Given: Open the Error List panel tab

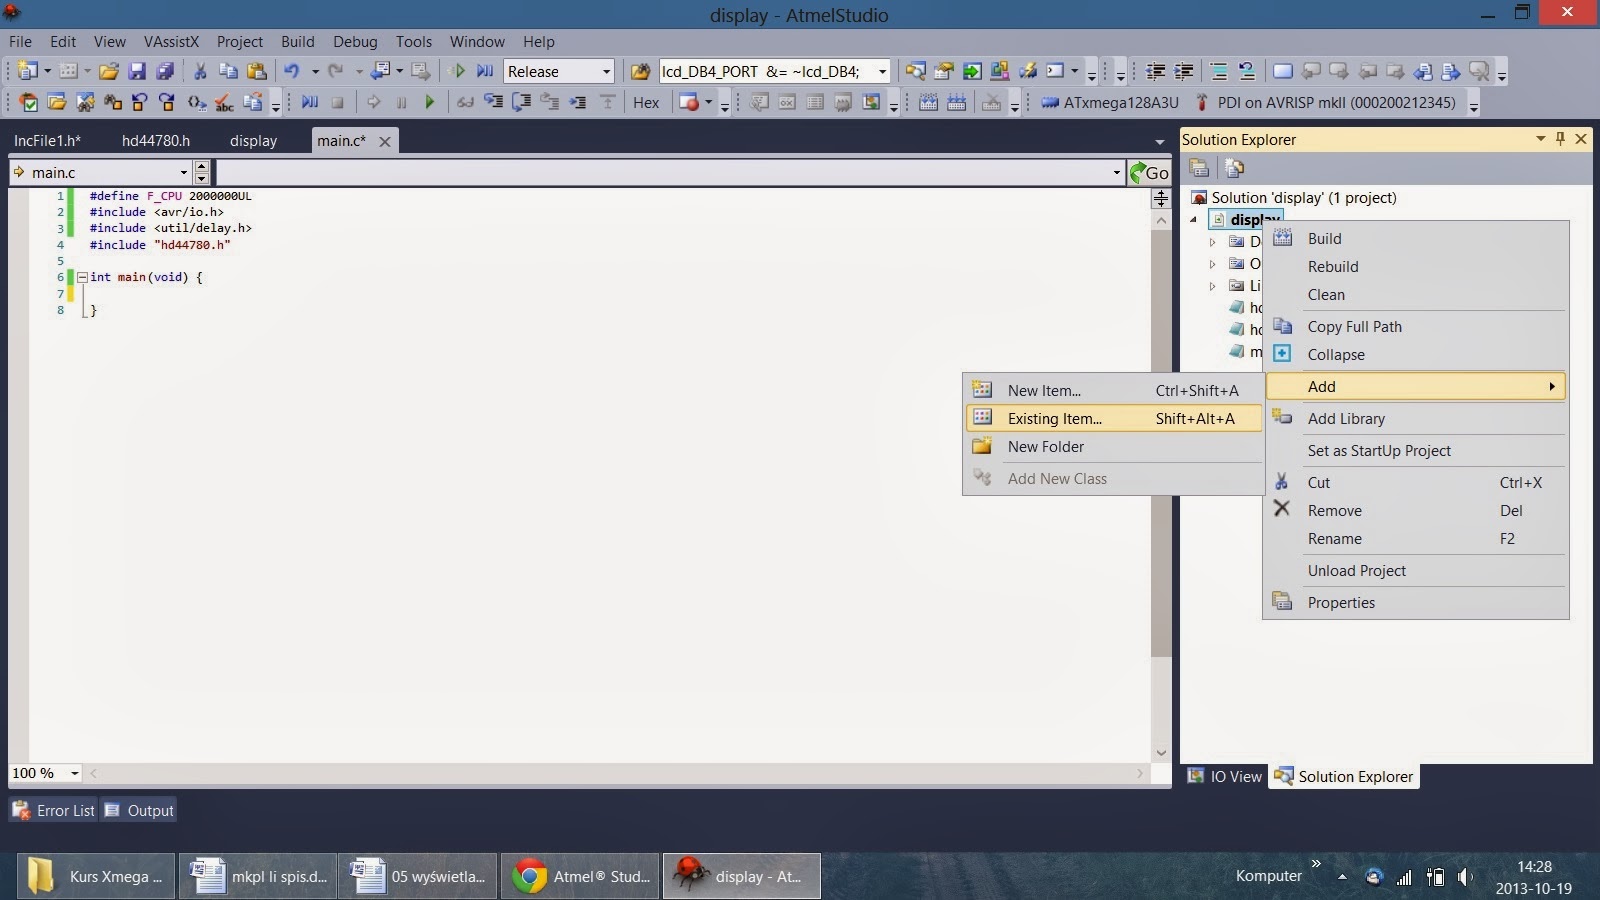Looking at the screenshot, I should (55, 810).
